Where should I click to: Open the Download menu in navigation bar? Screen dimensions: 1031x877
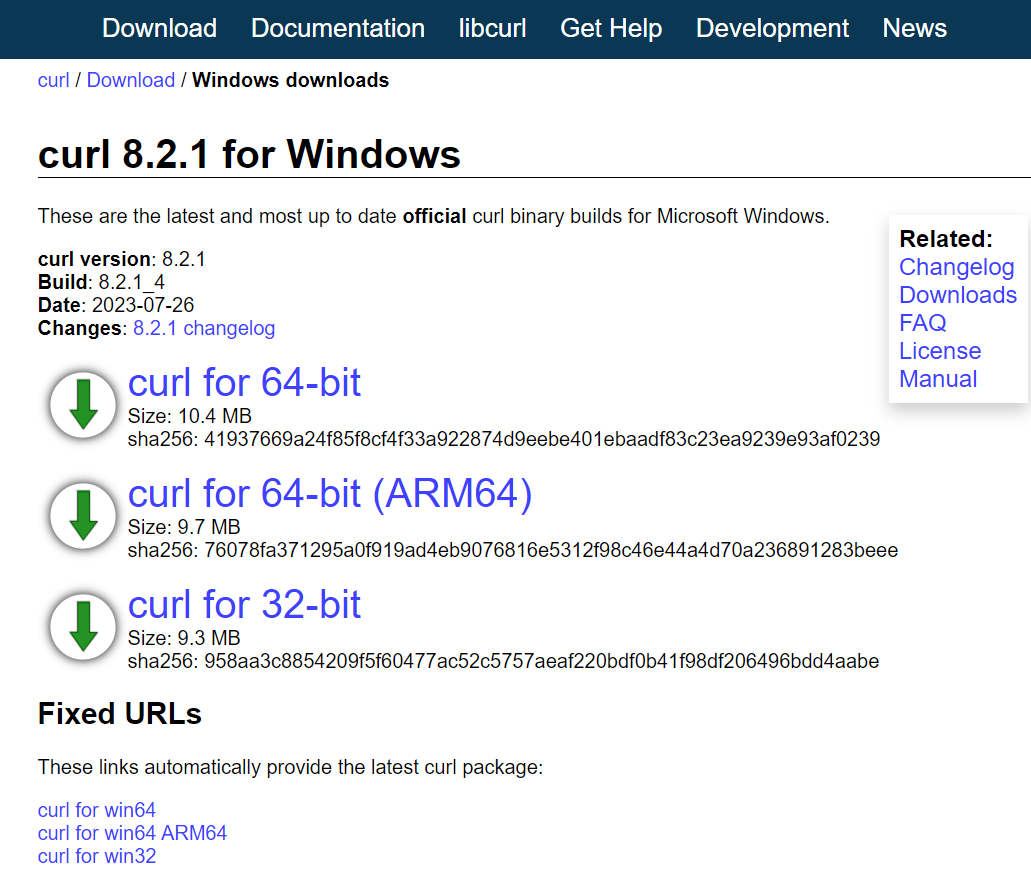(x=159, y=28)
